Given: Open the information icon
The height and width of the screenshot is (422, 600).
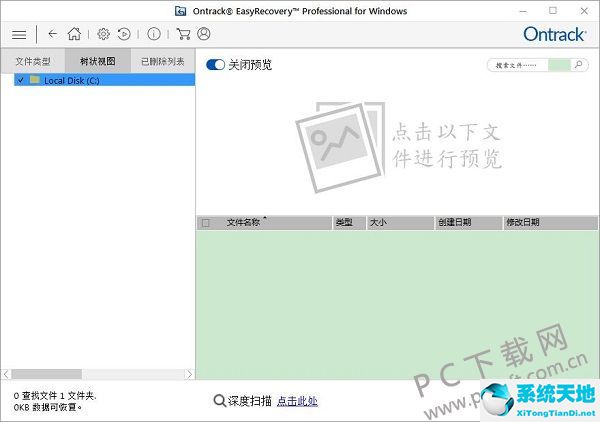Looking at the screenshot, I should tap(154, 34).
